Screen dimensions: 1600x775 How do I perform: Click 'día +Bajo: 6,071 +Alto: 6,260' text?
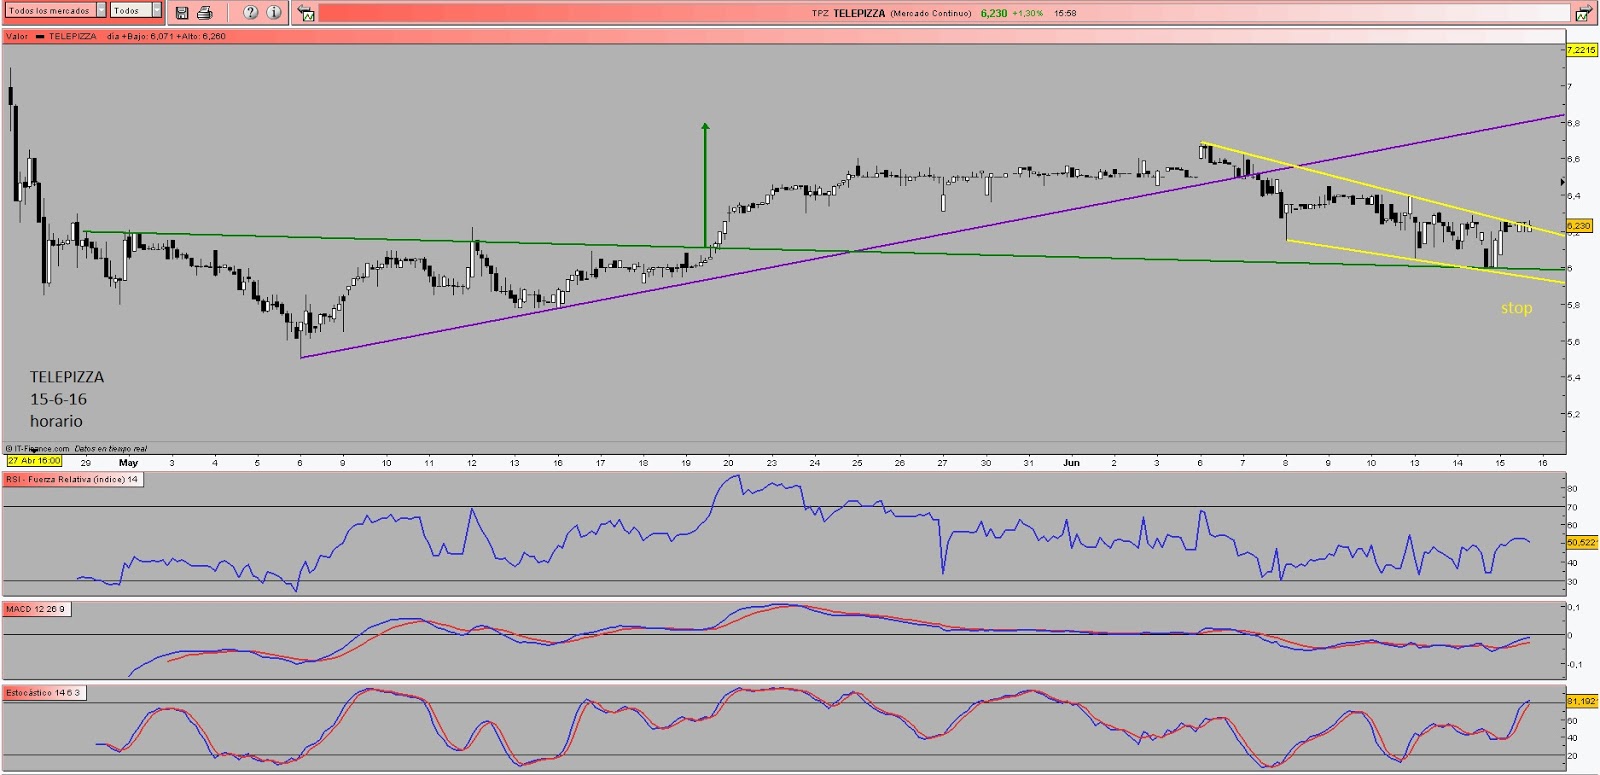pos(167,36)
